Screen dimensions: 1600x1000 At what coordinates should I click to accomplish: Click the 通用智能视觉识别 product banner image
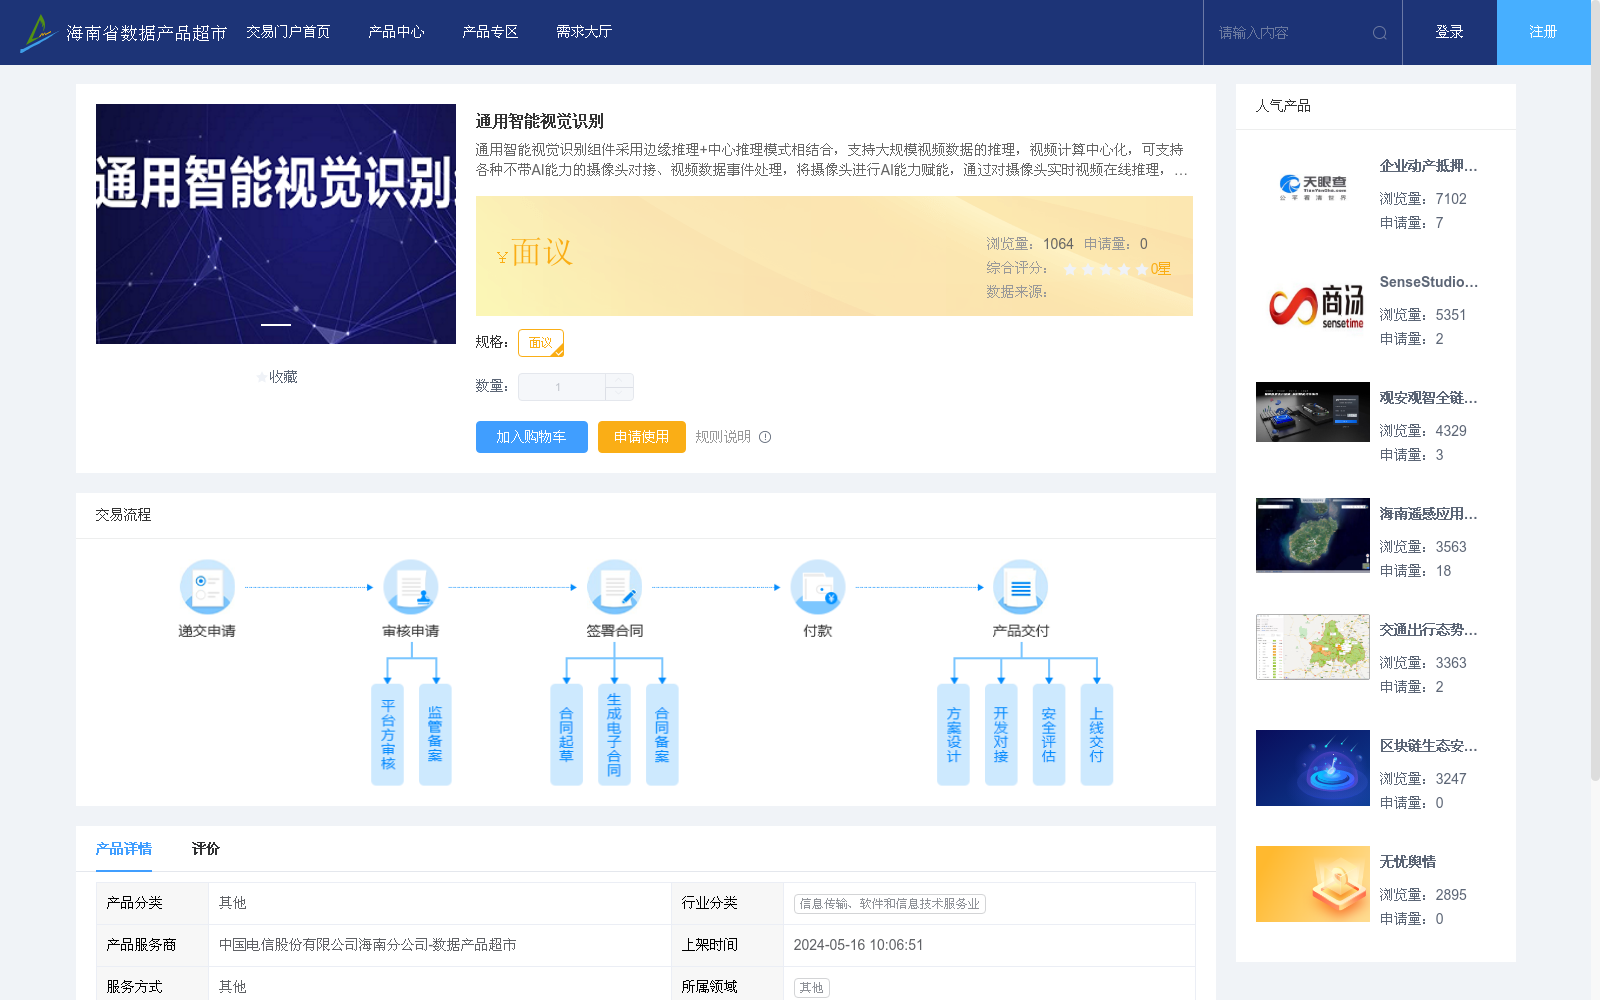pyautogui.click(x=276, y=224)
